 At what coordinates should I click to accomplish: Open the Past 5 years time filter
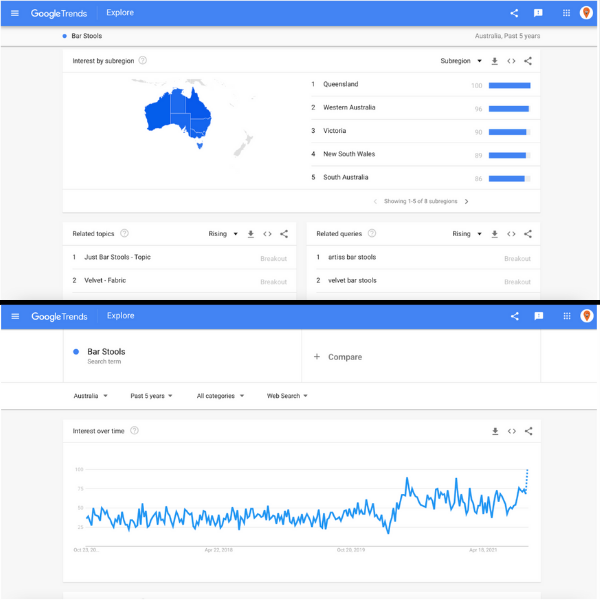pyautogui.click(x=151, y=396)
